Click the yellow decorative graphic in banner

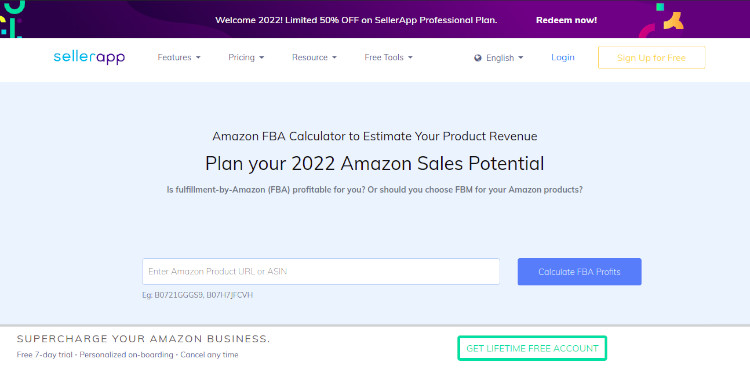click(673, 21)
